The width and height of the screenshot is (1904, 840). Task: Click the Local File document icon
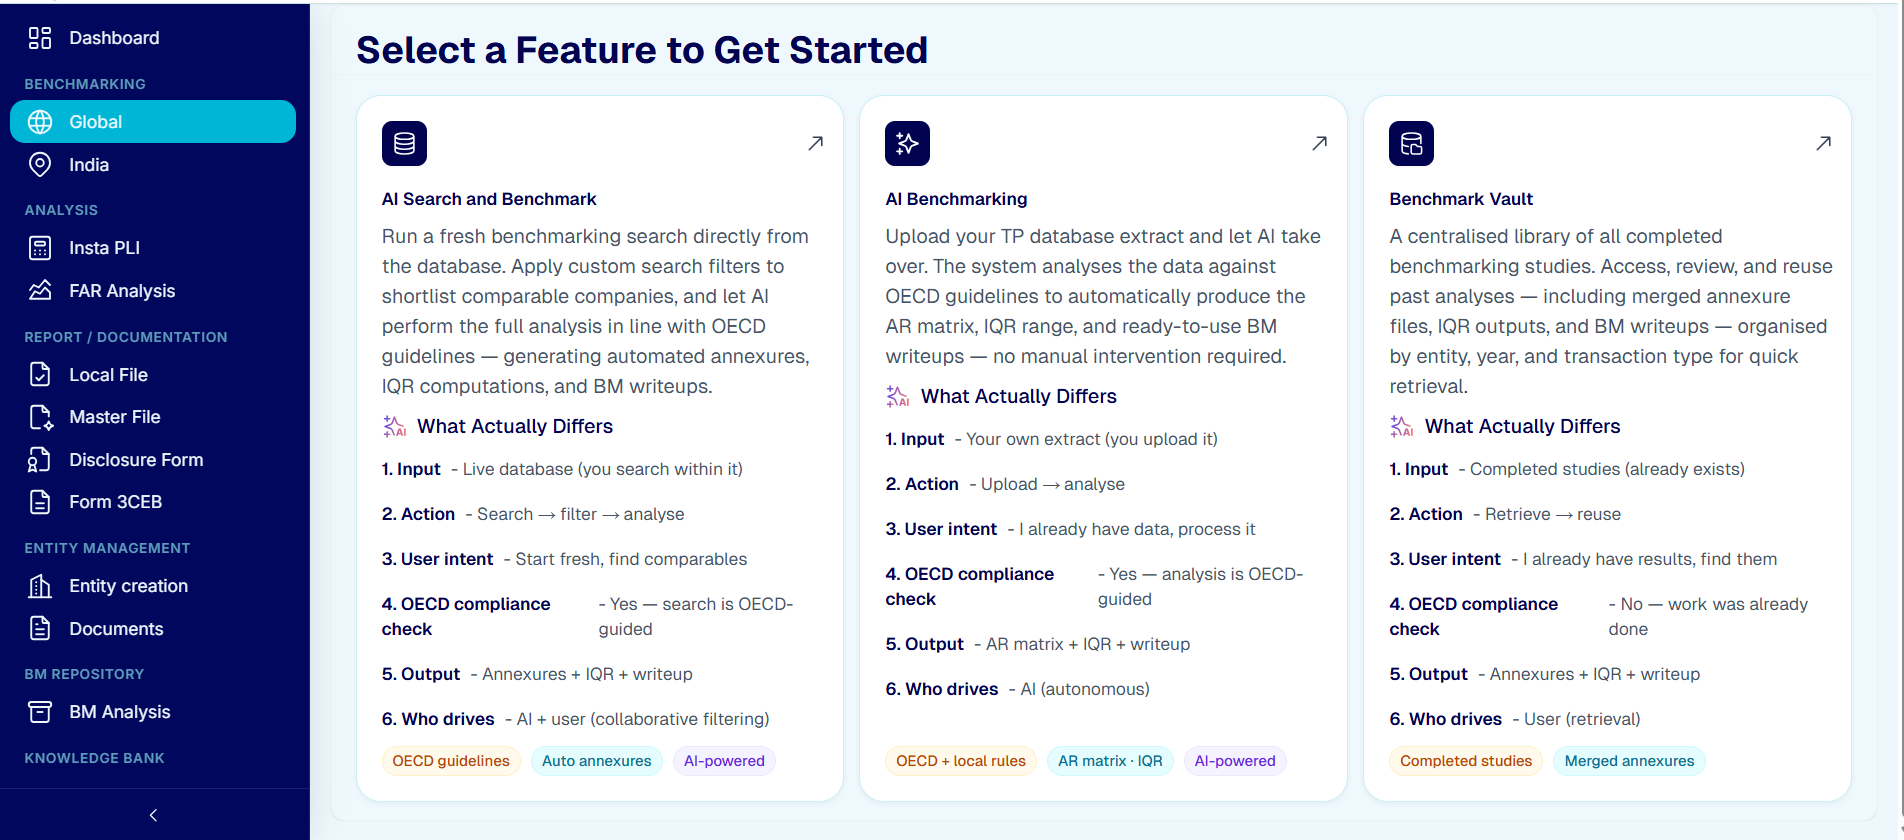pos(40,375)
